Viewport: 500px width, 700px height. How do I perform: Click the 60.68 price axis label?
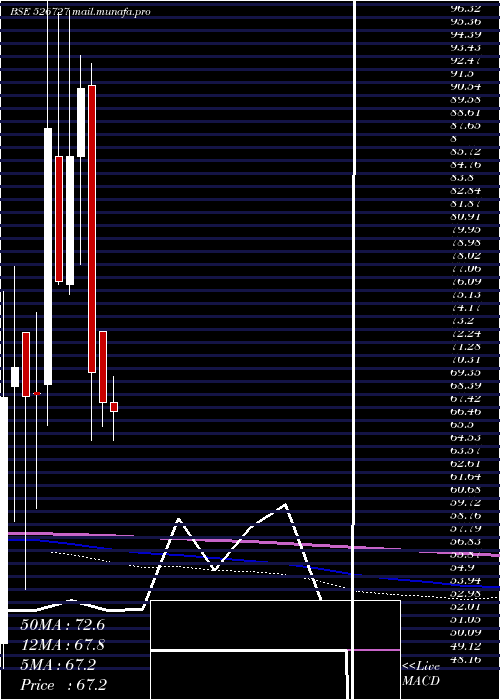465,490
